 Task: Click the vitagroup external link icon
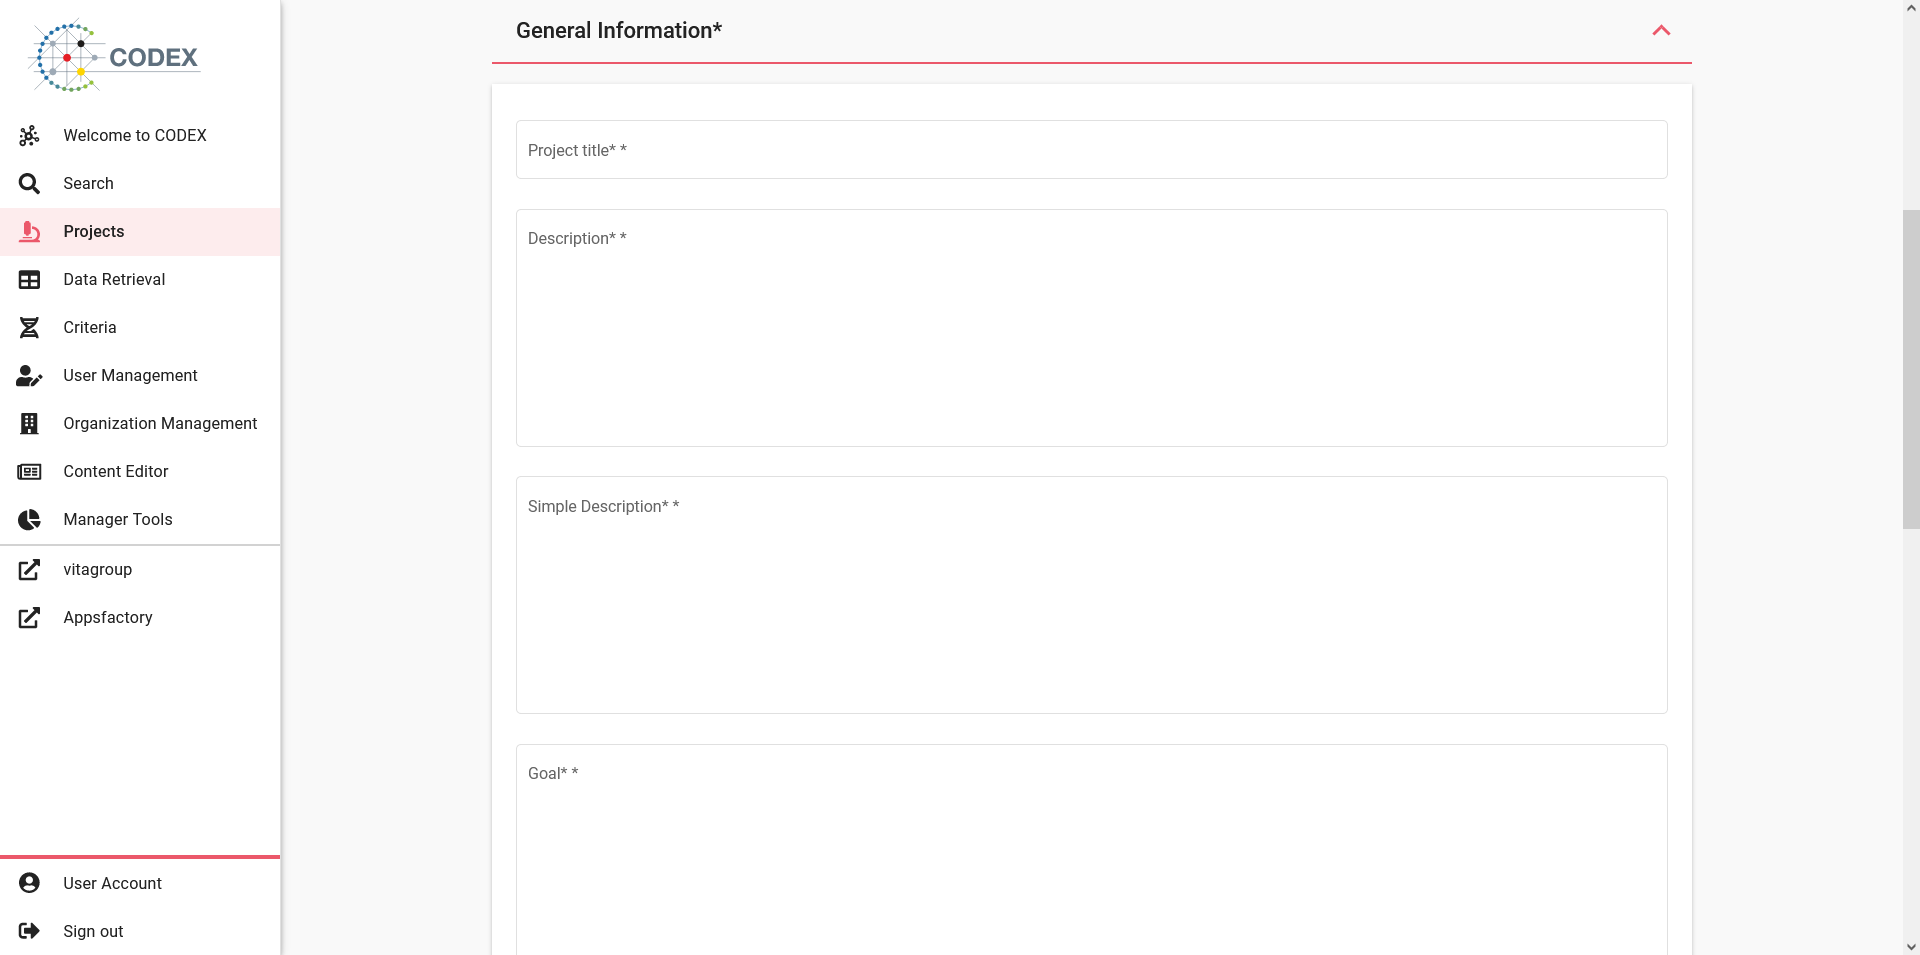click(29, 569)
